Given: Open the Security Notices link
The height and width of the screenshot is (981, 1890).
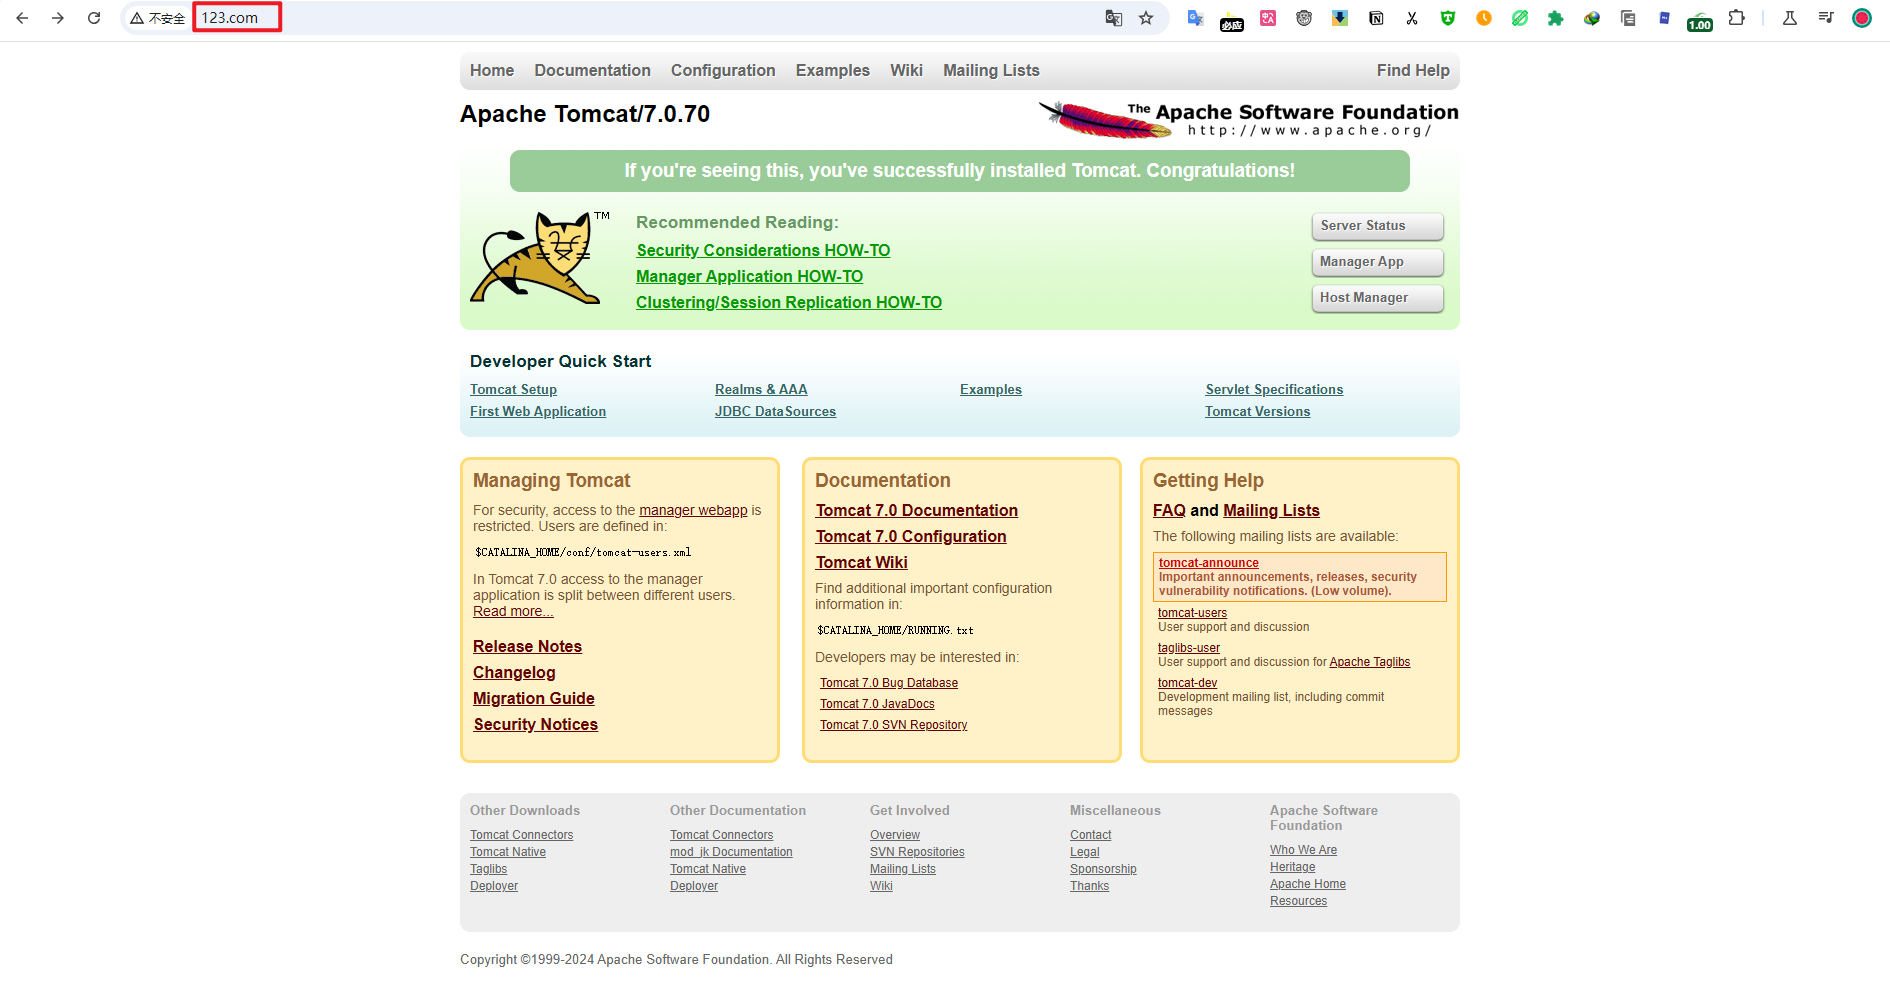Looking at the screenshot, I should pyautogui.click(x=535, y=724).
